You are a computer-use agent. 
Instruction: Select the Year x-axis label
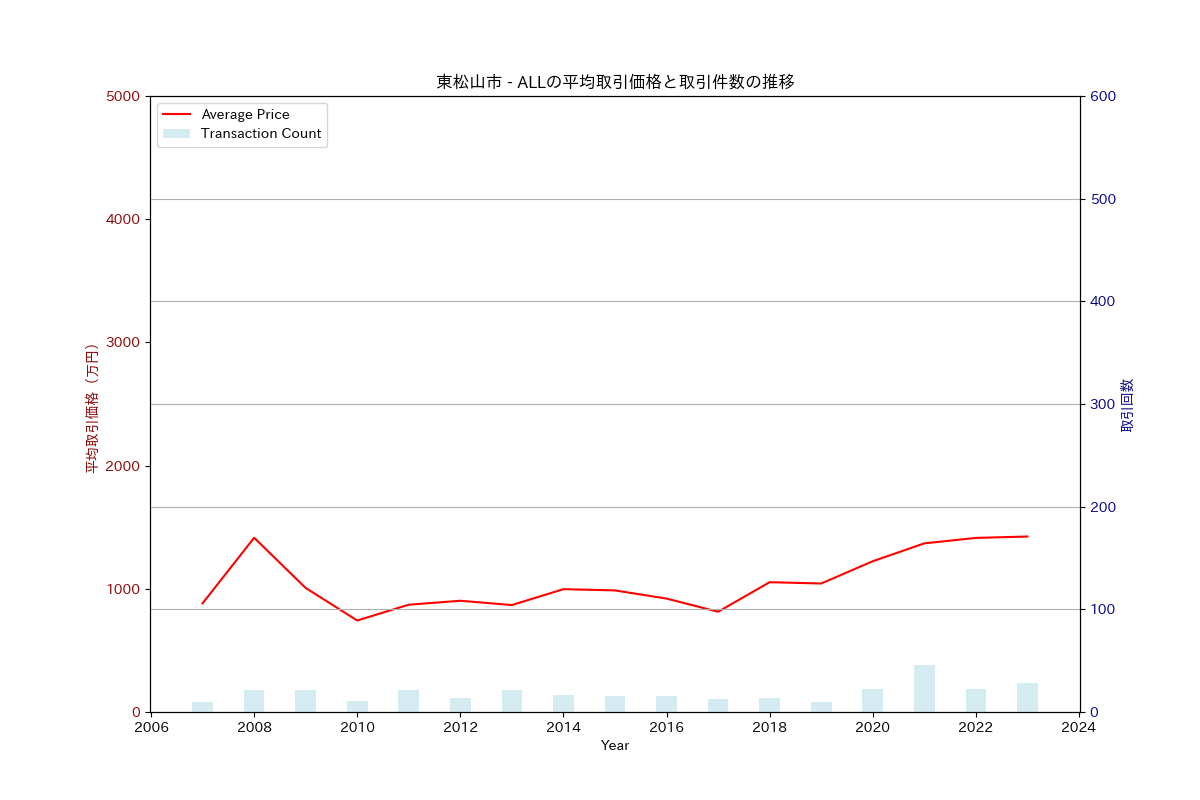pyautogui.click(x=615, y=746)
